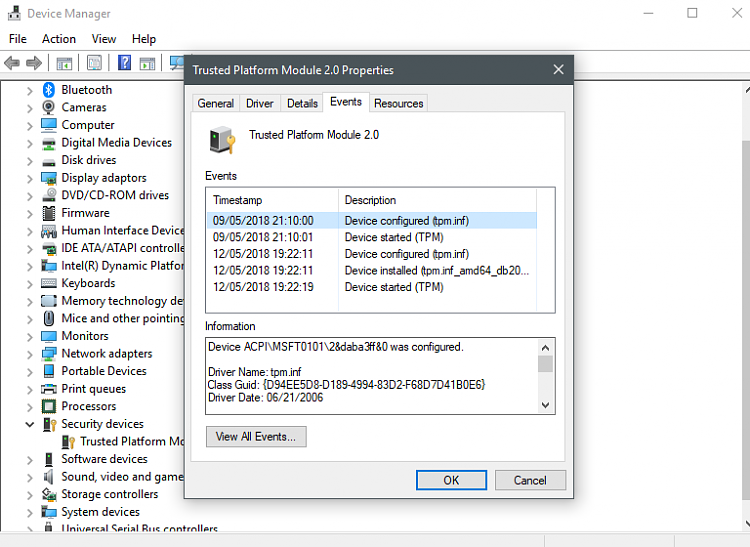The height and width of the screenshot is (547, 750).
Task: Click the Software devices icon
Action: coord(48,459)
